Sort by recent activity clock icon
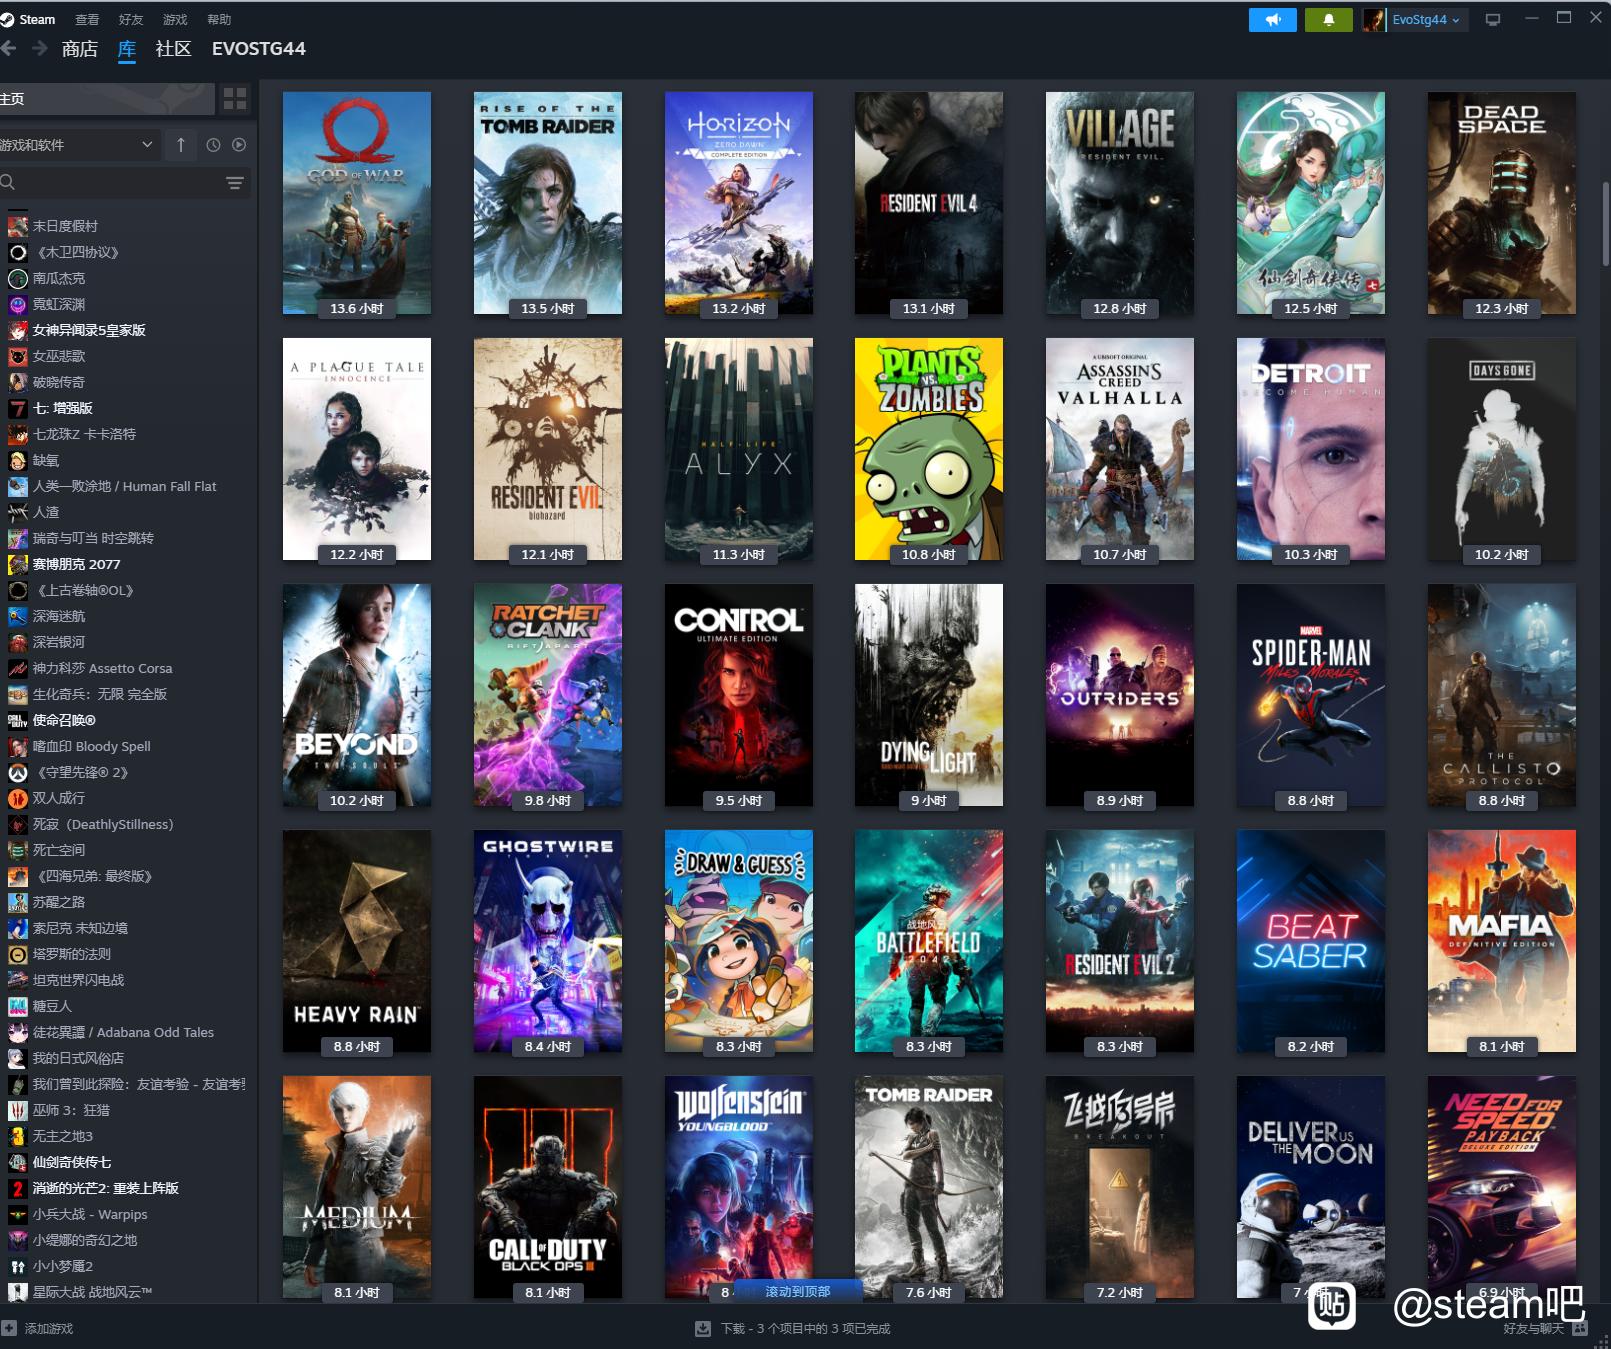Screen dimensions: 1611x1349 (213, 145)
